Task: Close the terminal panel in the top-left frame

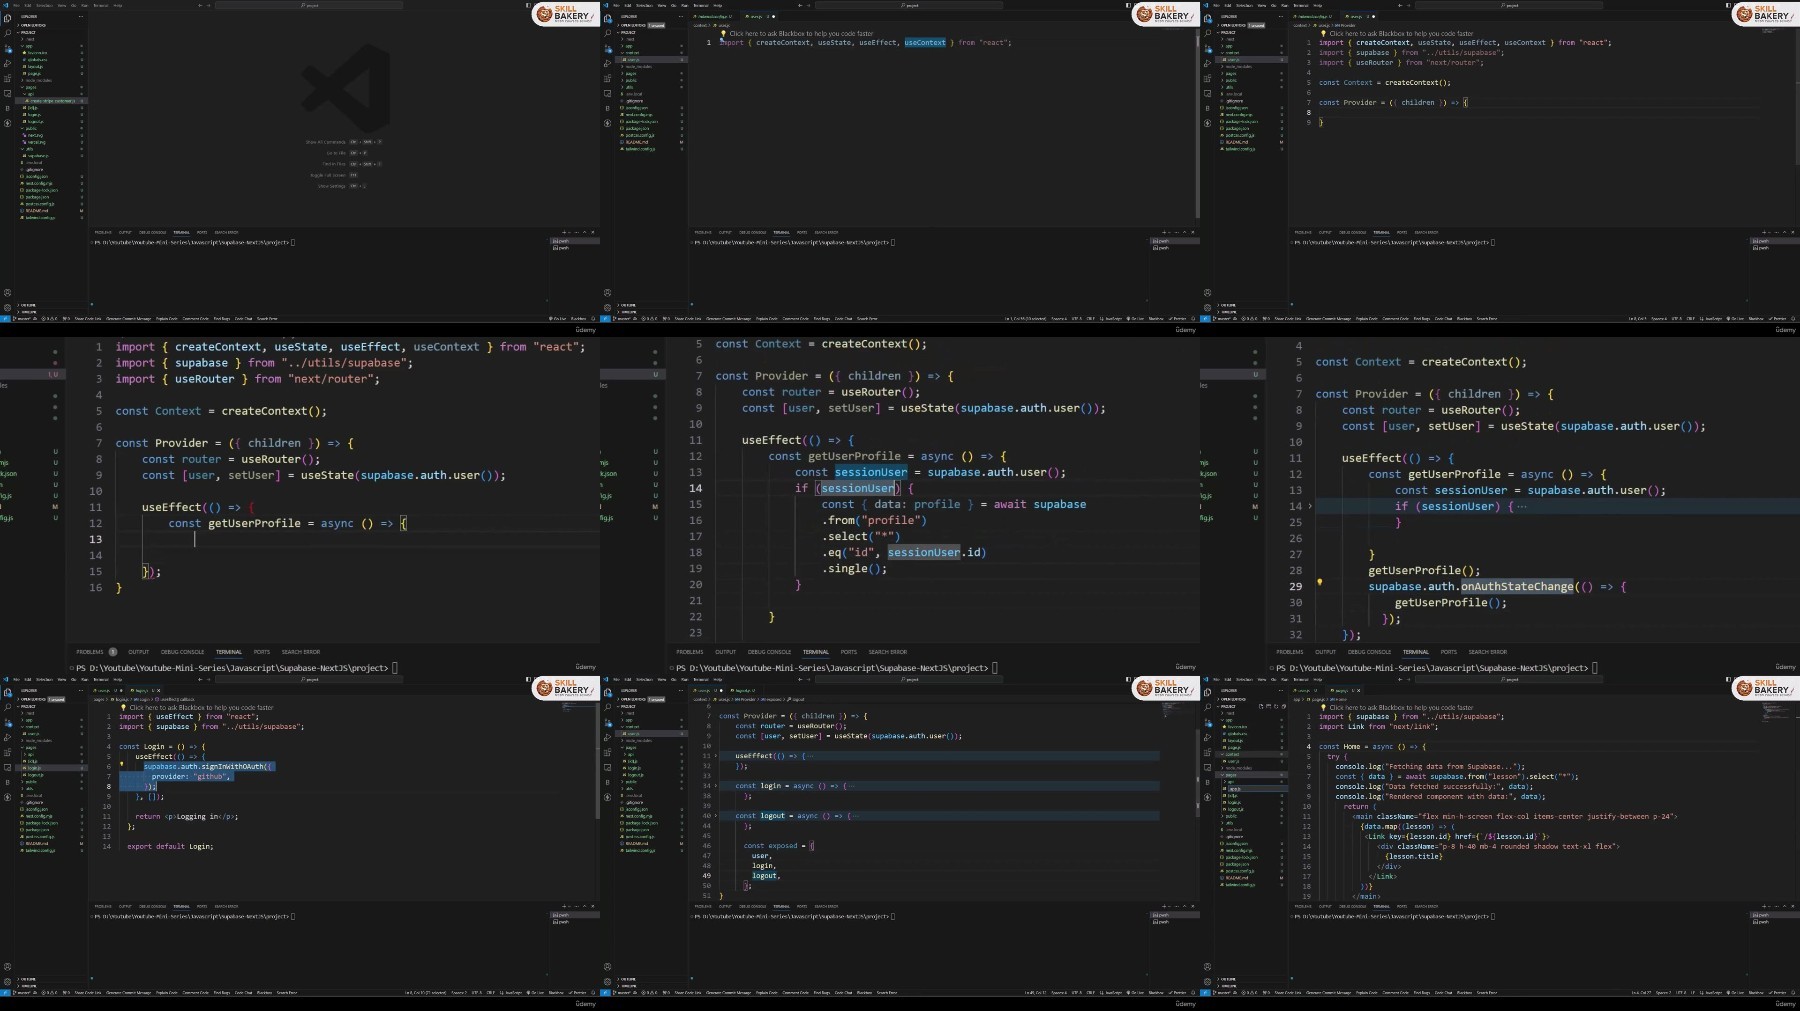Action: (594, 232)
